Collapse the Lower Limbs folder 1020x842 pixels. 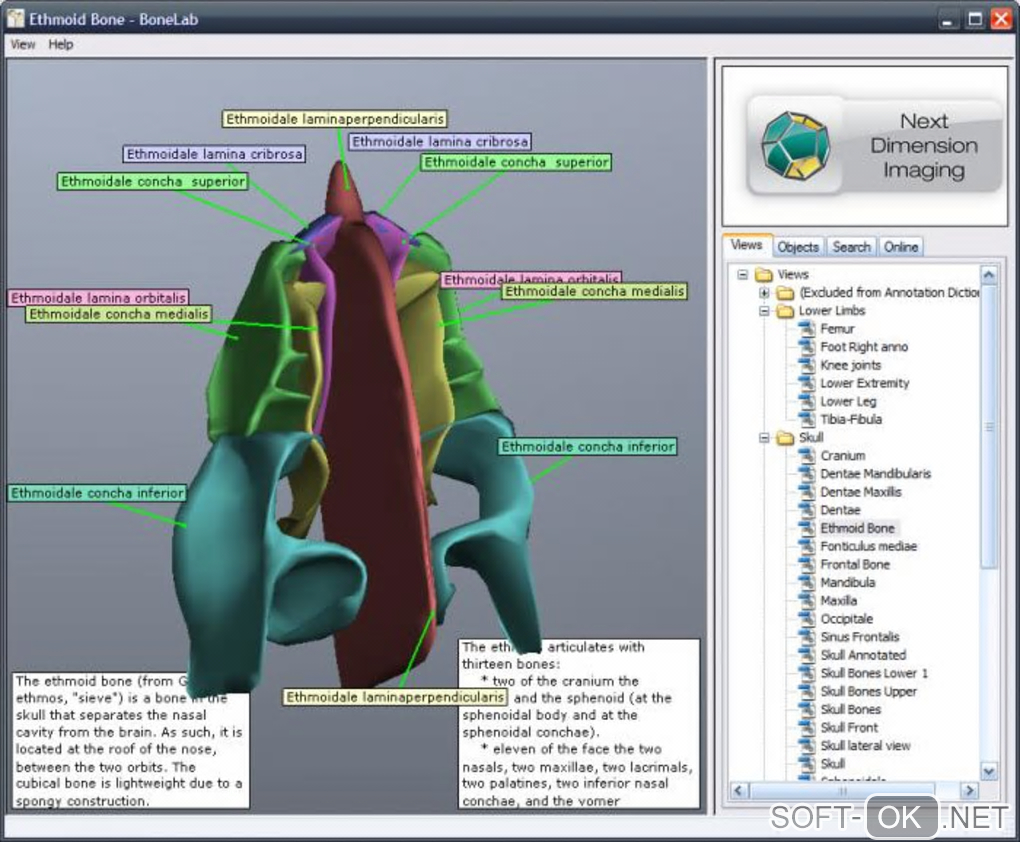(x=765, y=311)
